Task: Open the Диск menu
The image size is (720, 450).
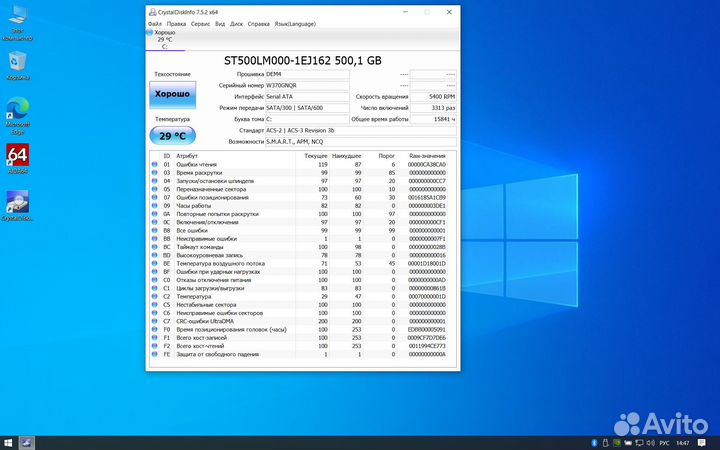Action: tap(236, 24)
